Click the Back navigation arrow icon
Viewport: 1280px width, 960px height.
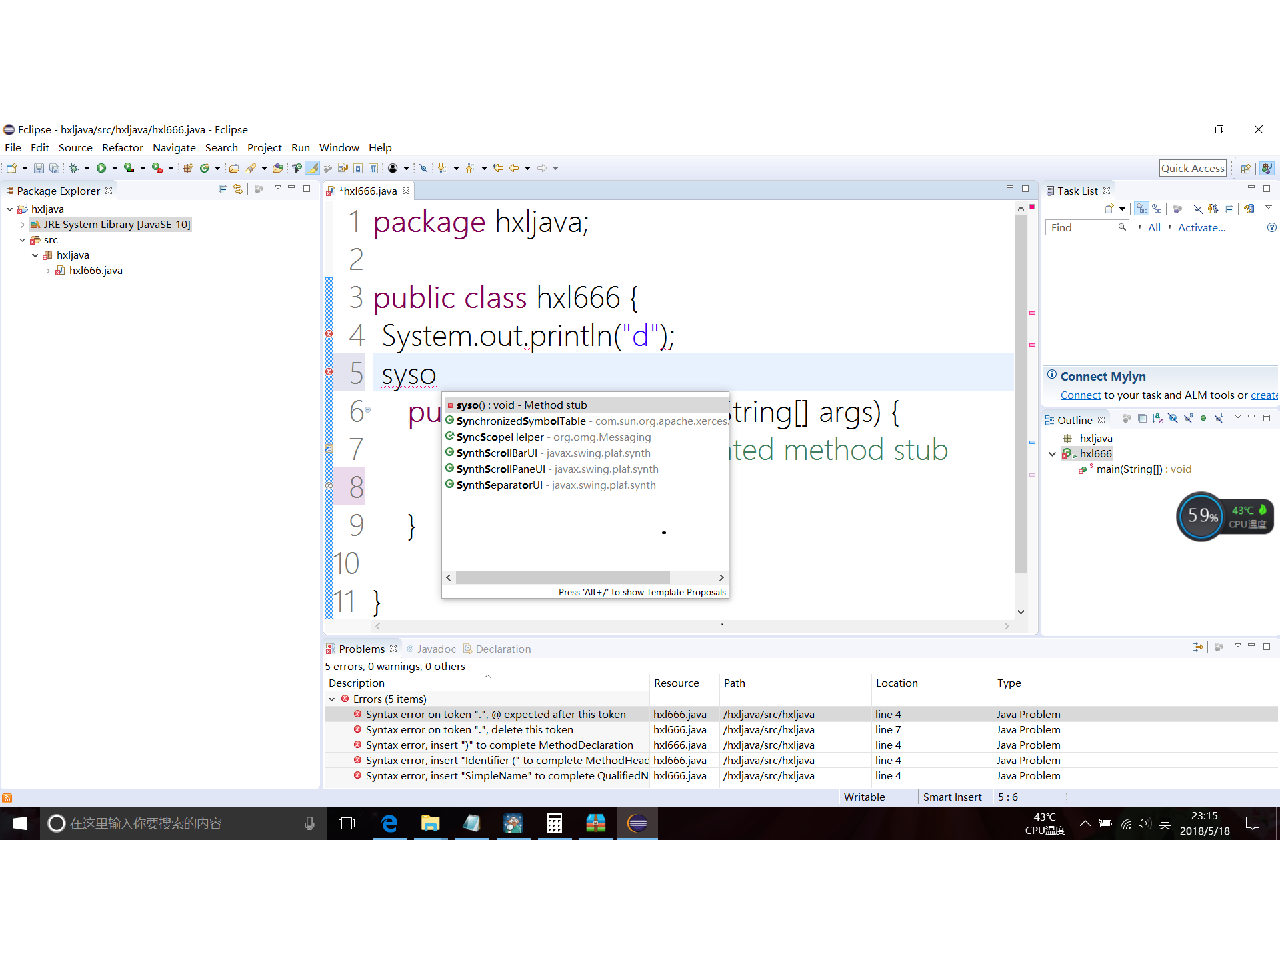tap(513, 168)
